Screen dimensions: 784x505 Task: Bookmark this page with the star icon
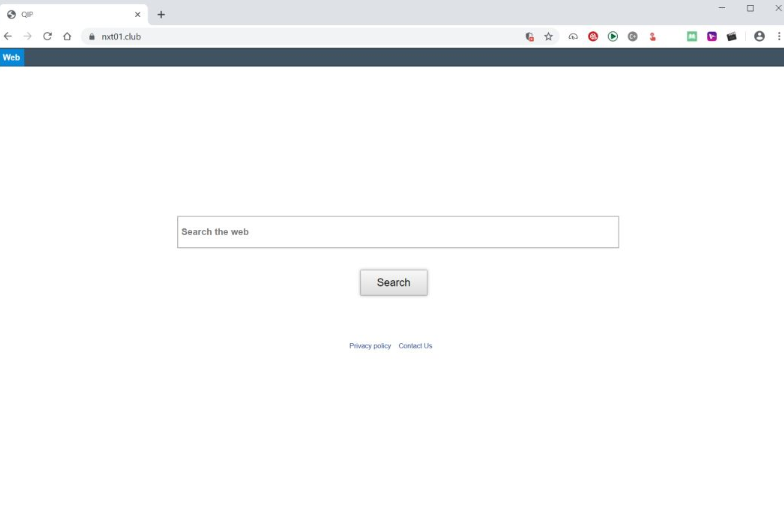(x=548, y=36)
